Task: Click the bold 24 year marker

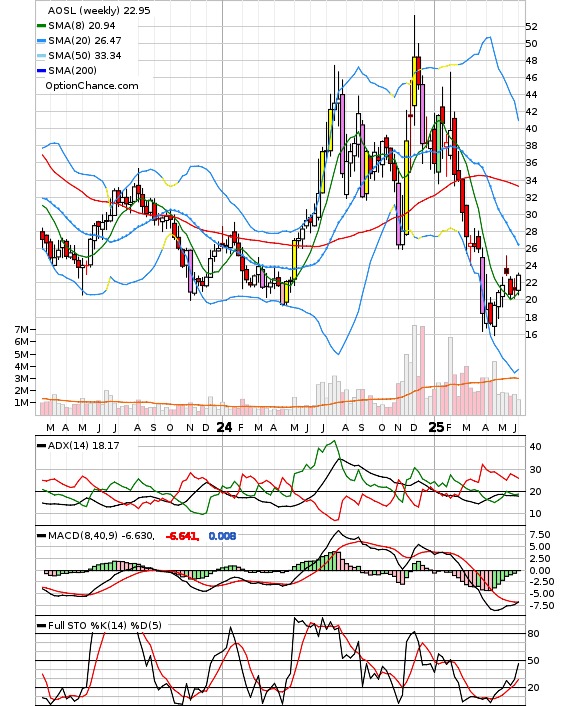Action: pyautogui.click(x=224, y=427)
